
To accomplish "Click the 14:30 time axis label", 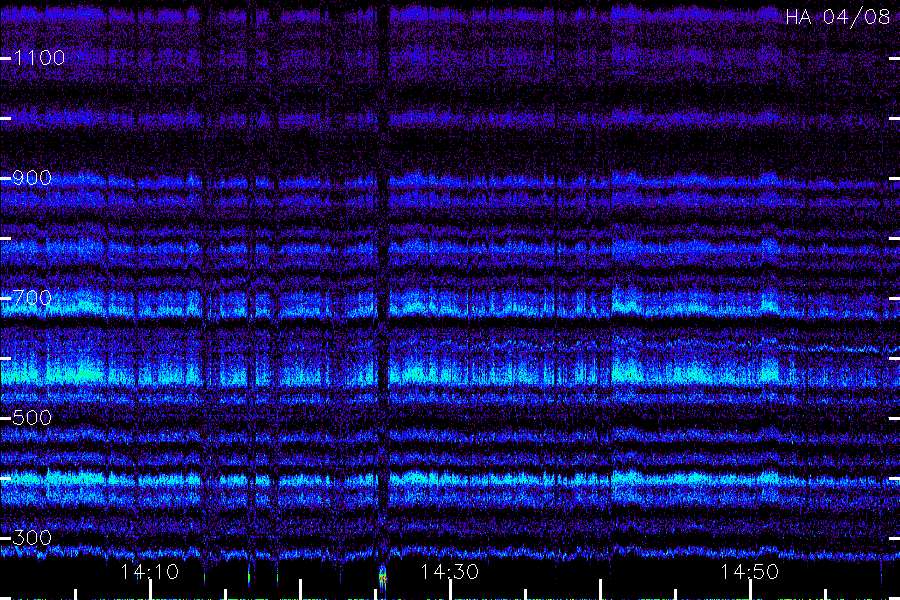I will pos(449,572).
